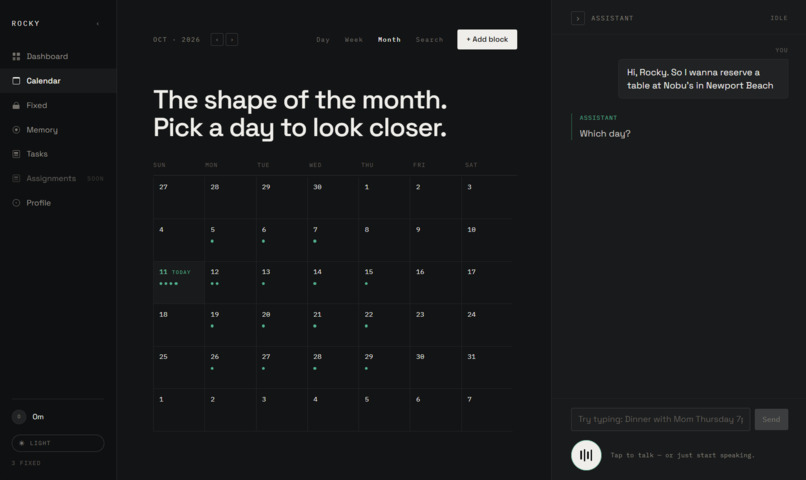Pick October 26 in the calendar
Image resolution: width=806 pixels, height=480 pixels.
click(230, 367)
